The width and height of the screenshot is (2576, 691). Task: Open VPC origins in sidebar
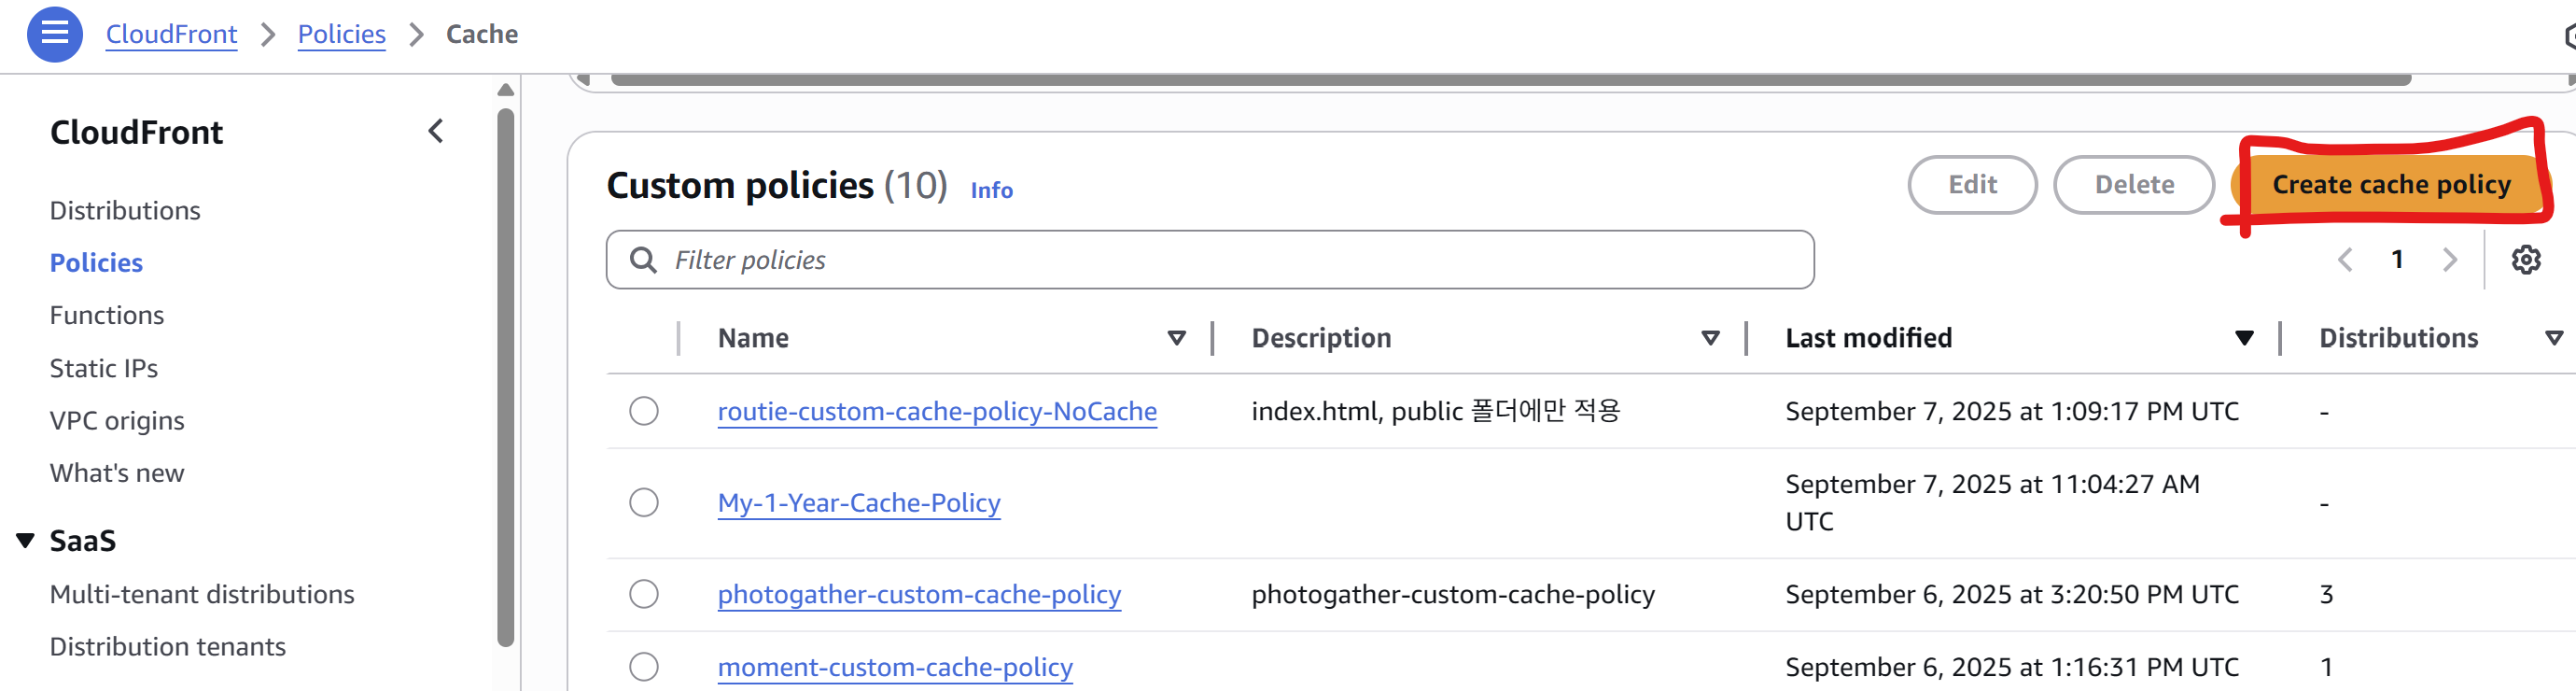[117, 421]
